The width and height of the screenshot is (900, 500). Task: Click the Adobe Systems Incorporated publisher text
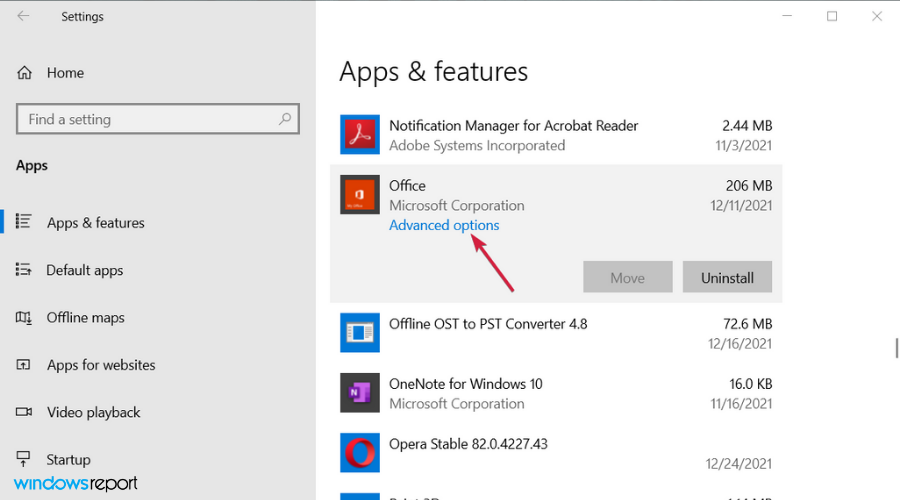(477, 145)
